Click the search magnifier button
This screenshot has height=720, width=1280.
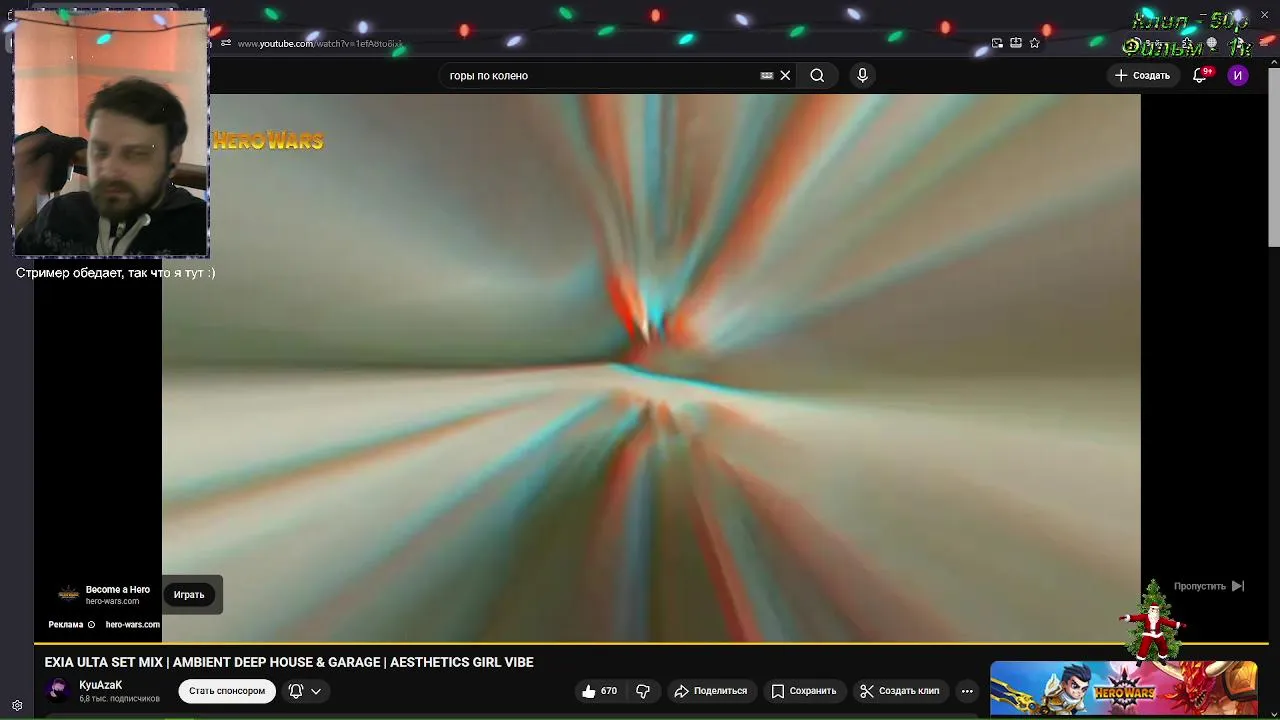coord(817,75)
